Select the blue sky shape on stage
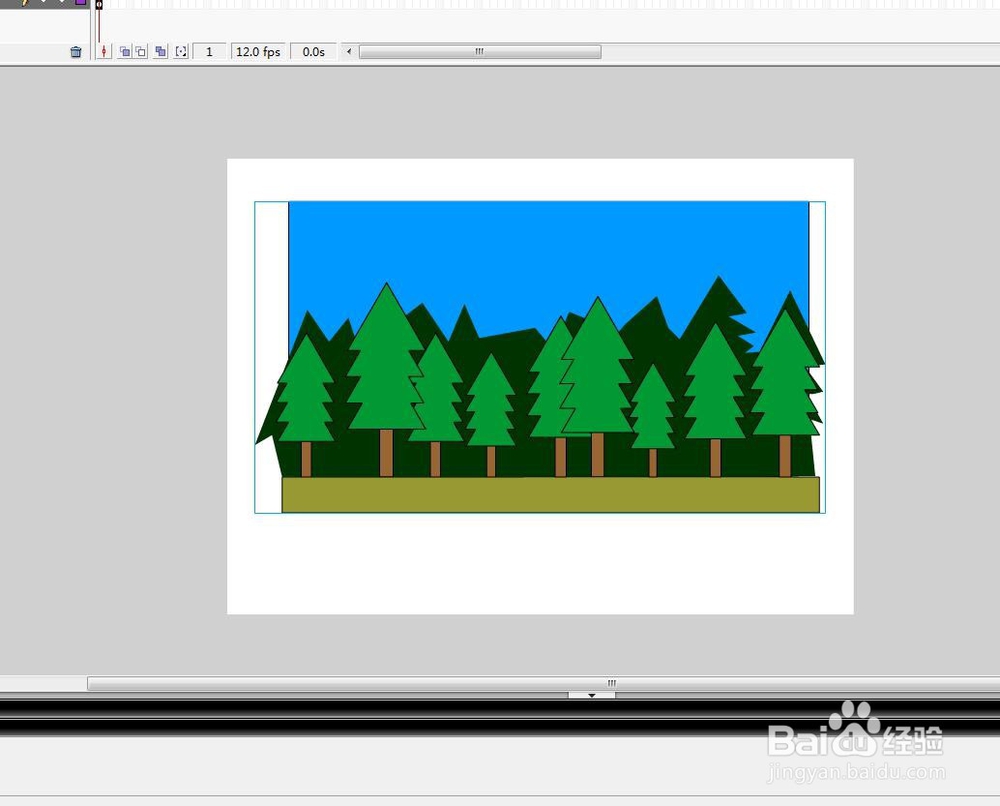Screen dimensions: 1000x806 pyautogui.click(x=548, y=255)
